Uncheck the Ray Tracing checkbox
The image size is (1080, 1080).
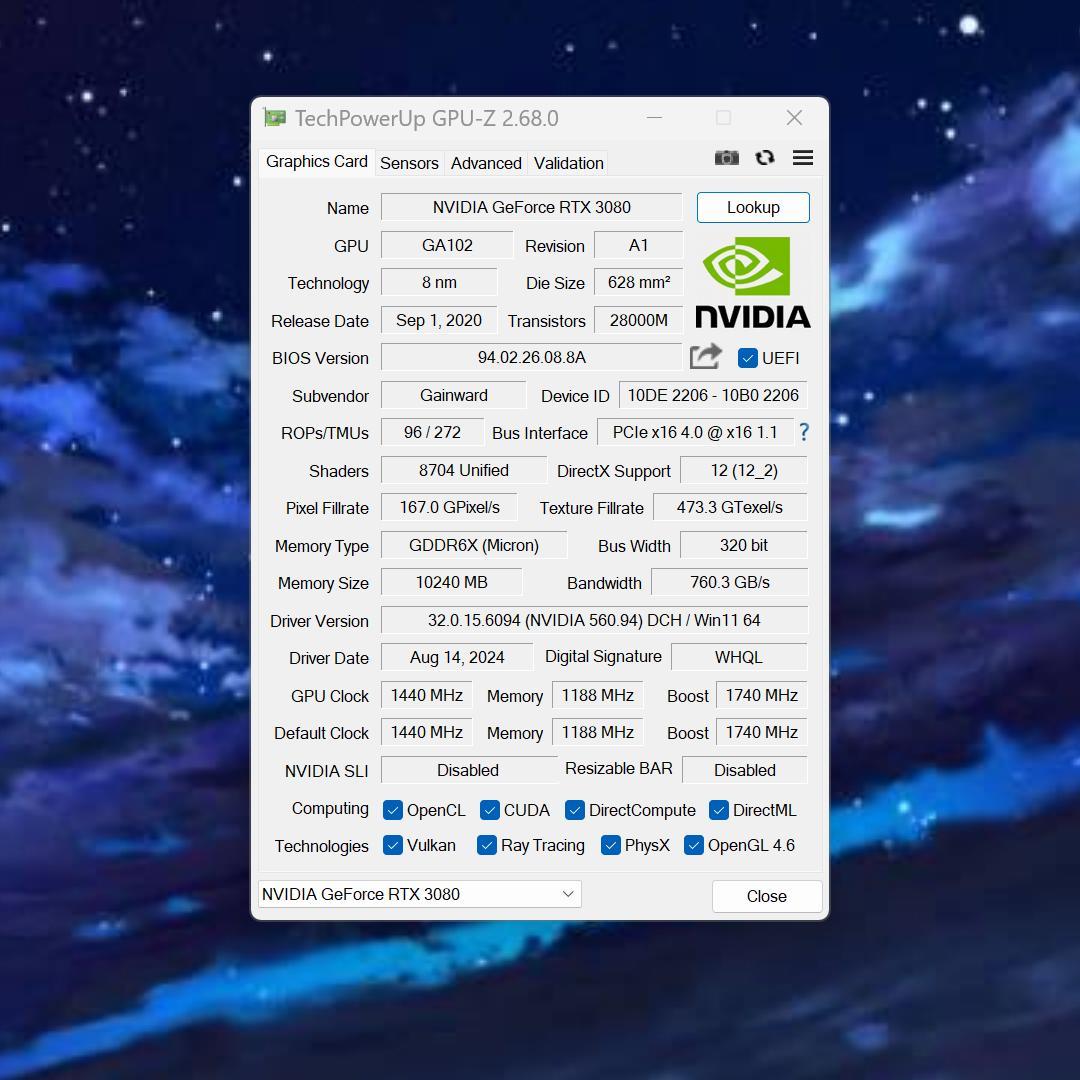point(487,846)
